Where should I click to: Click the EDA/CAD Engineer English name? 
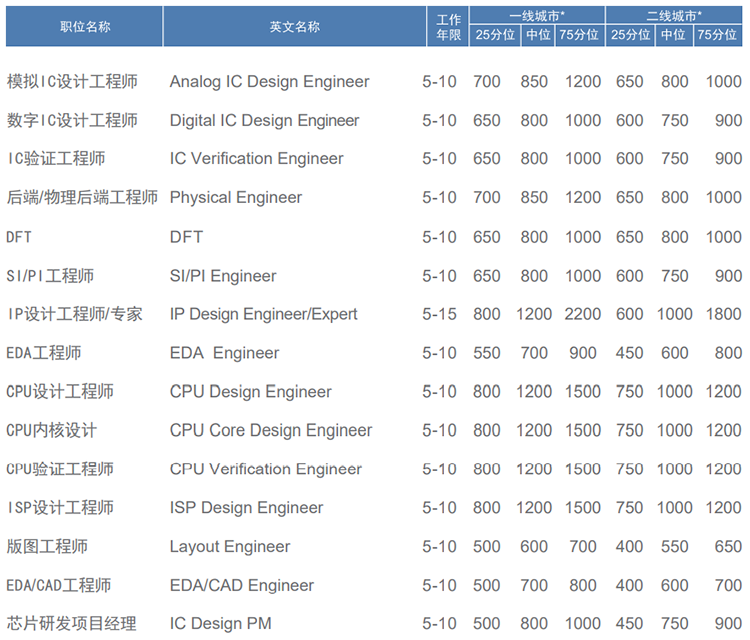[x=241, y=586]
